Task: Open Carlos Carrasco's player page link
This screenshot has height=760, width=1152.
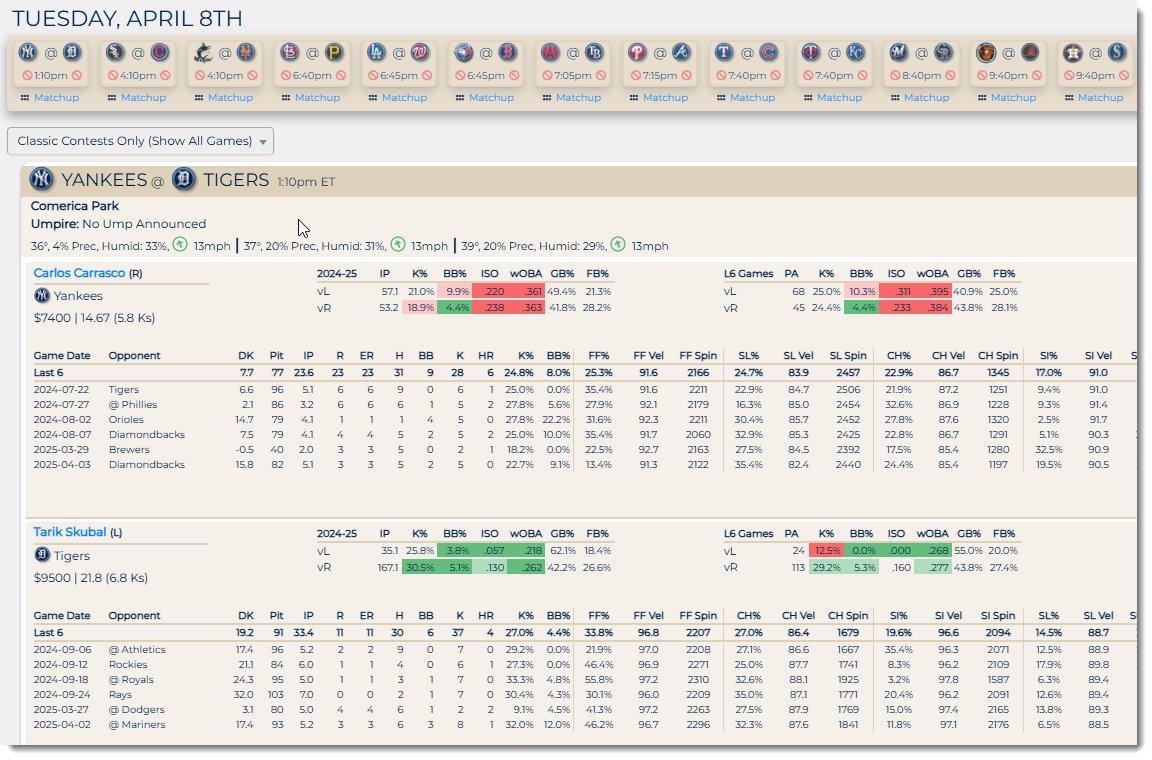Action: tap(79, 273)
